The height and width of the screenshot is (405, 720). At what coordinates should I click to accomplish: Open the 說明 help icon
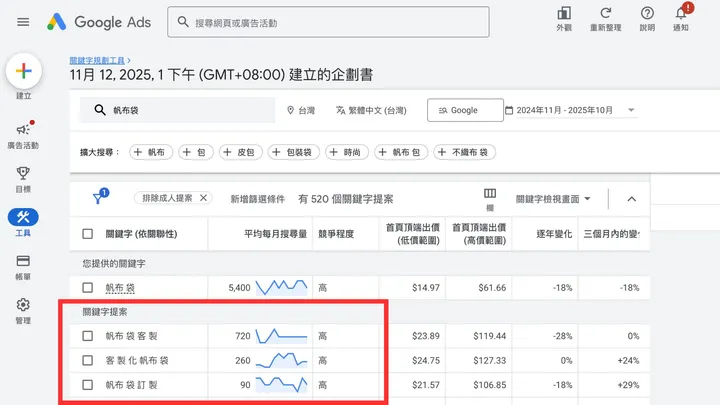[x=647, y=19]
